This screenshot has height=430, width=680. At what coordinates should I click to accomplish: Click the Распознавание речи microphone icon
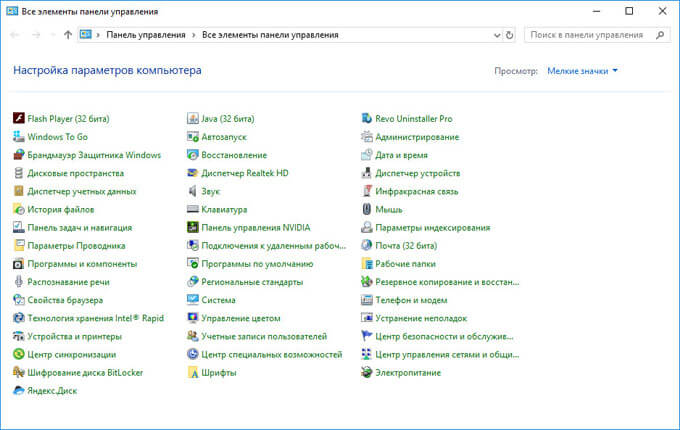coord(19,282)
